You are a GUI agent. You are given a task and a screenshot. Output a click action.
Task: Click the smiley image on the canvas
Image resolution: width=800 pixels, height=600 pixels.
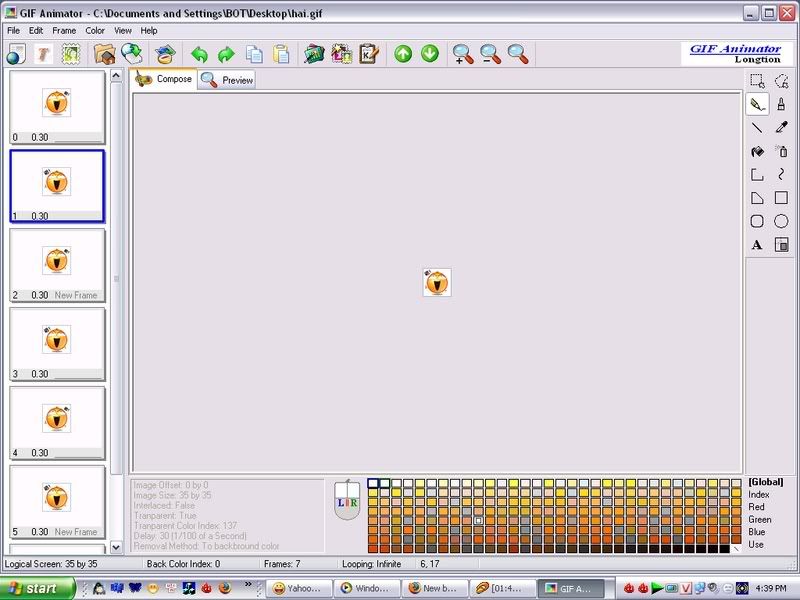[x=437, y=282]
